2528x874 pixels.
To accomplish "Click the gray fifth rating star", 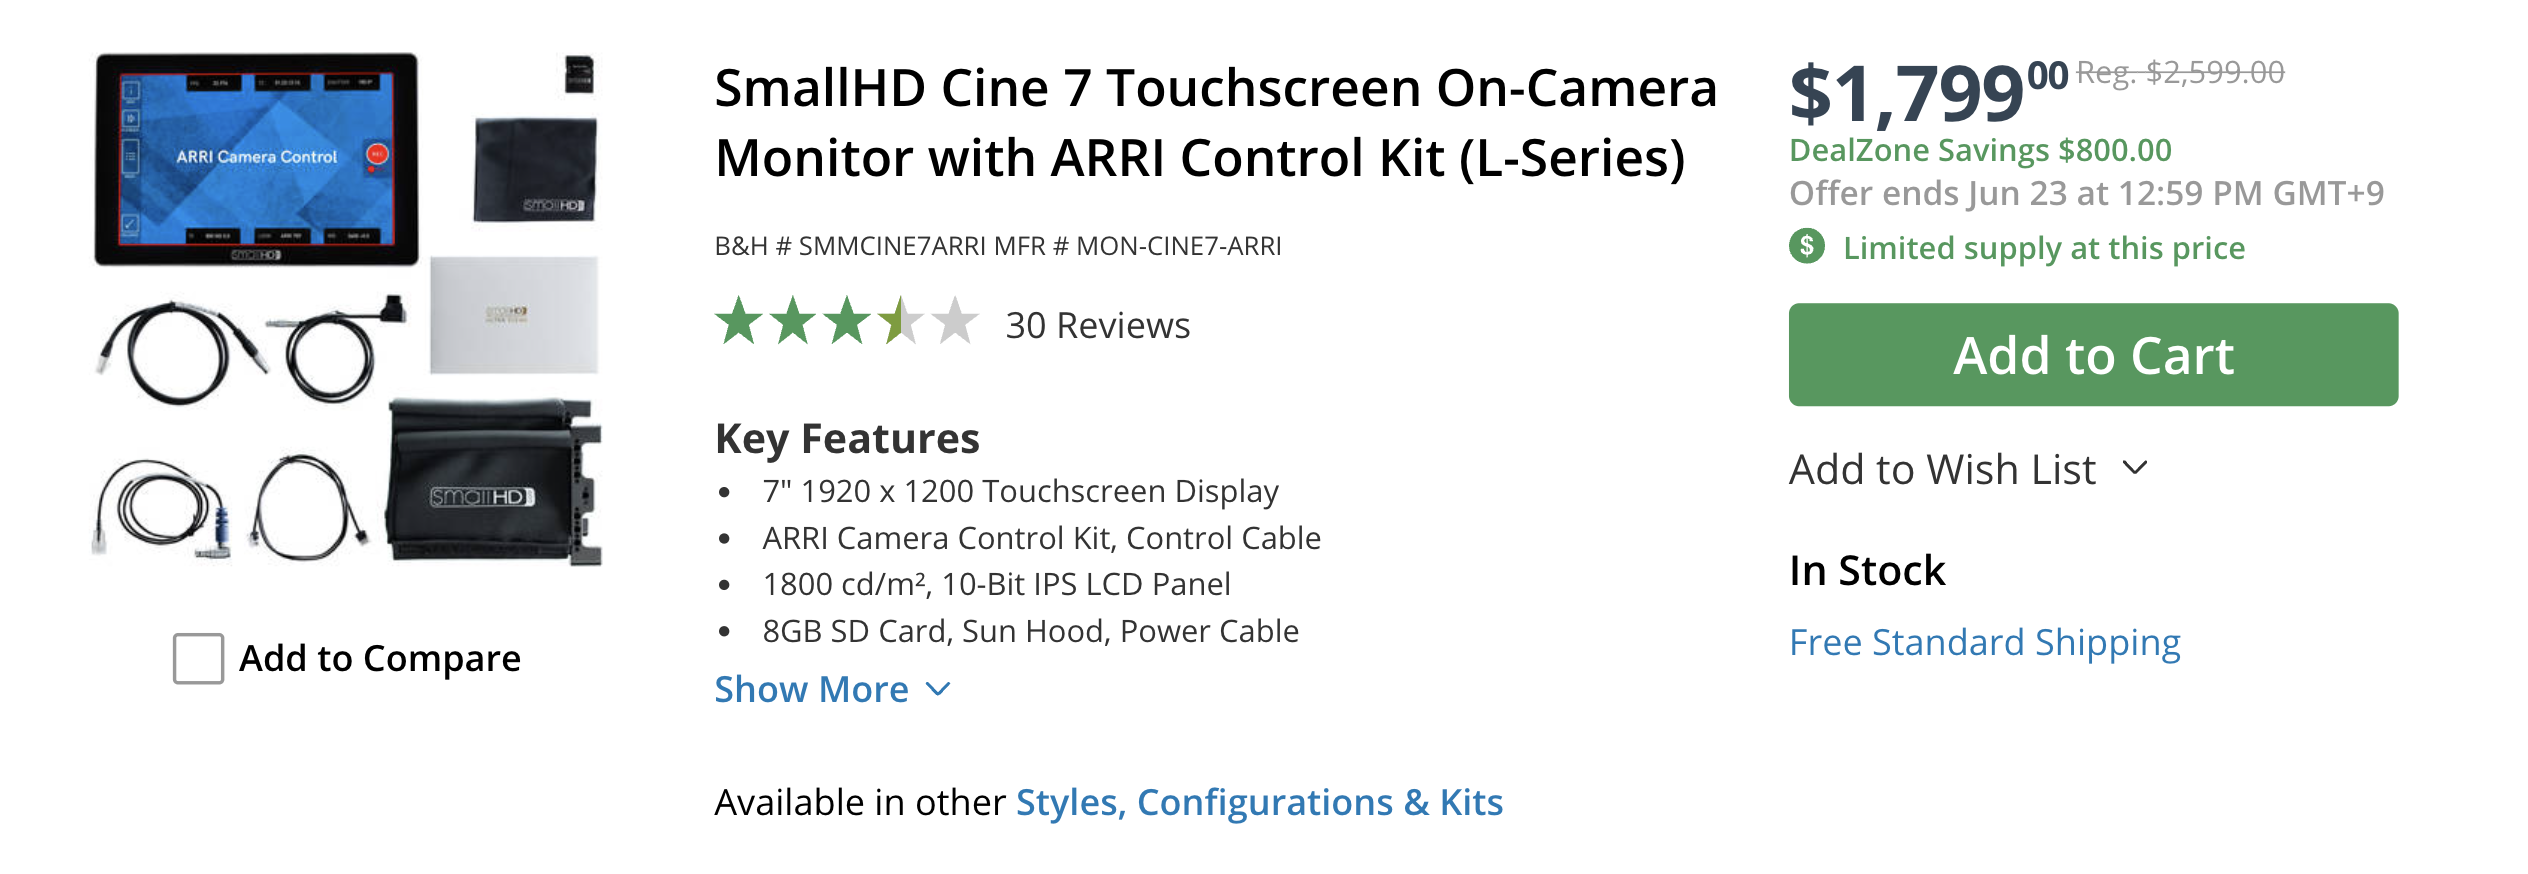I will tap(955, 321).
